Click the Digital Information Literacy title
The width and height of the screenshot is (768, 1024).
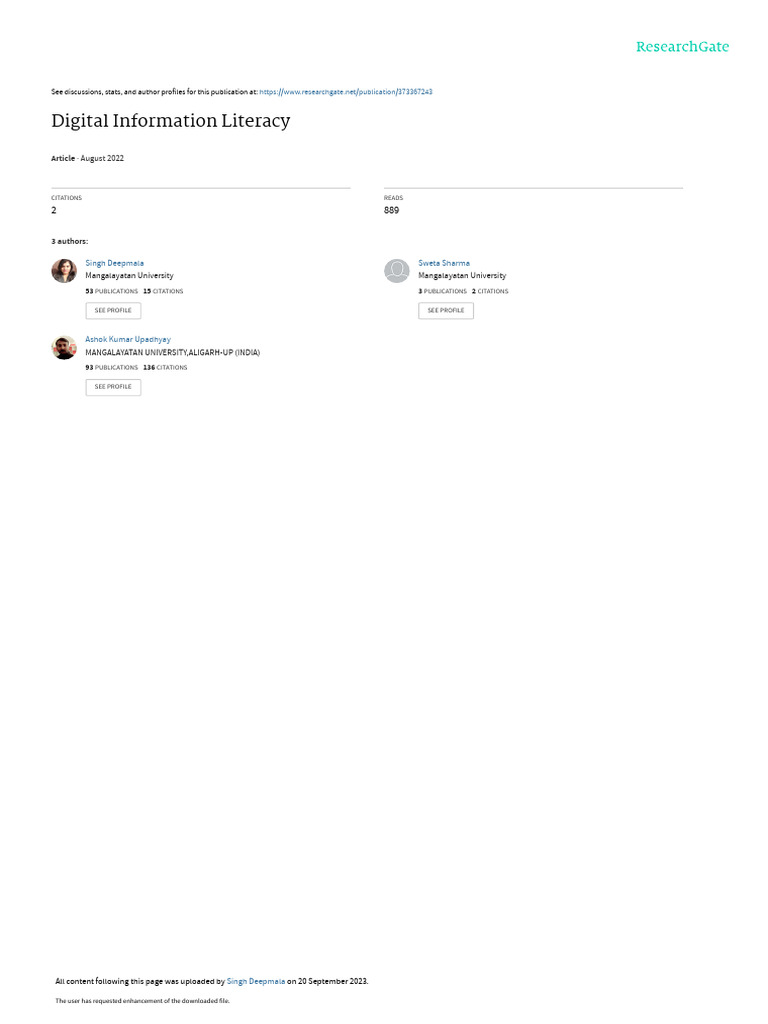tap(170, 121)
